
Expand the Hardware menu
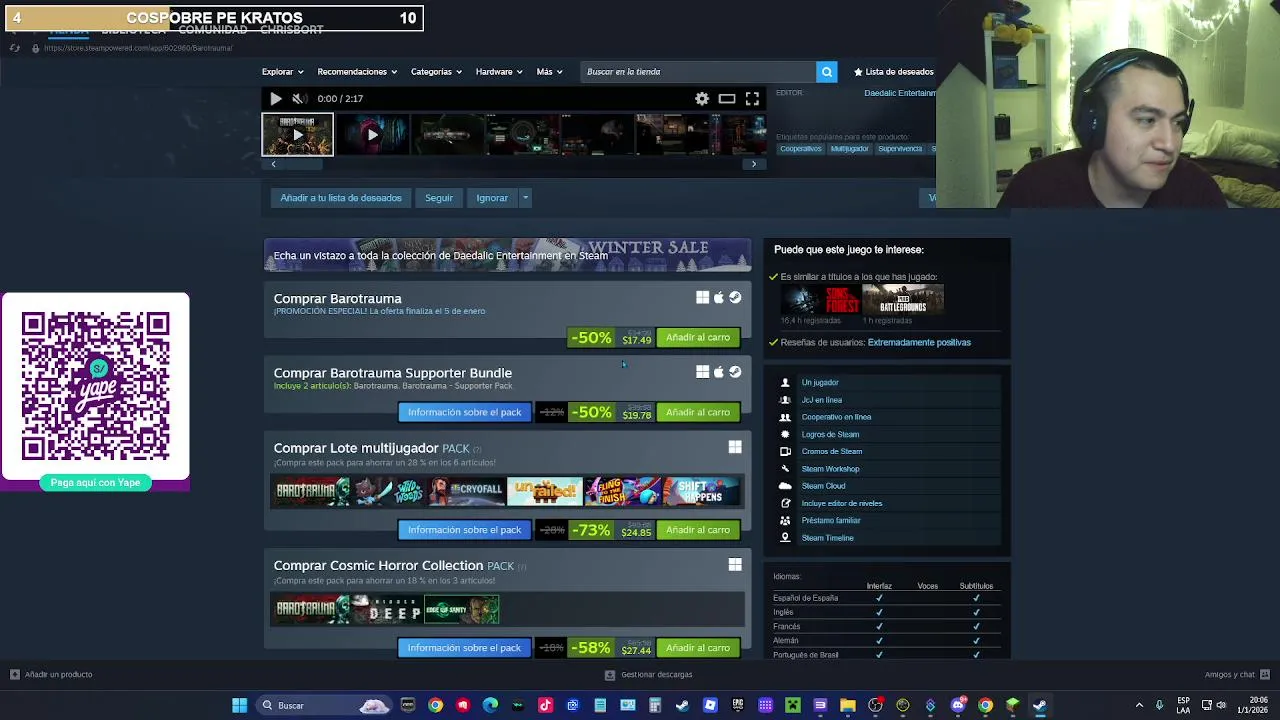coord(499,72)
